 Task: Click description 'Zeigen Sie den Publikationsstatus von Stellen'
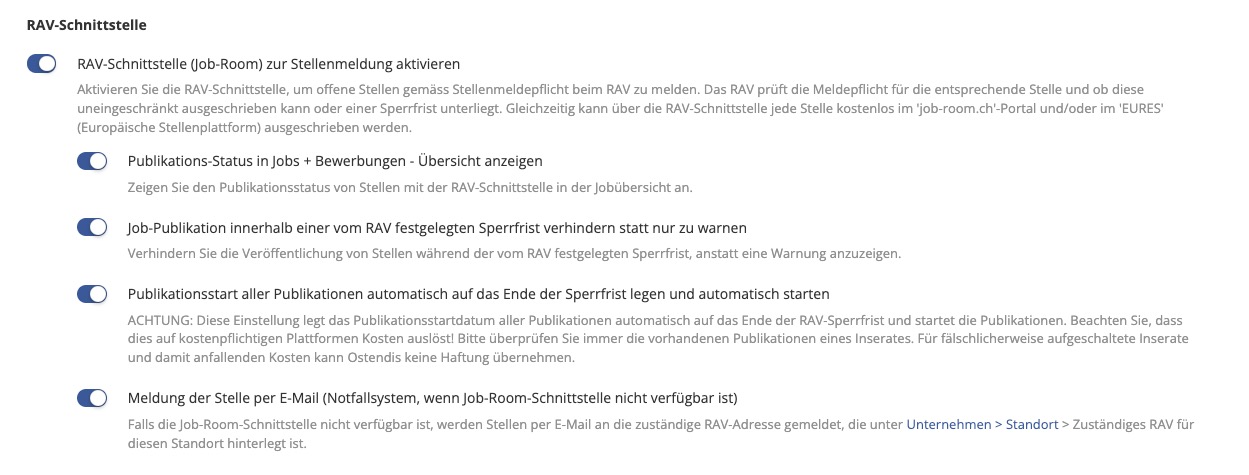(x=410, y=187)
